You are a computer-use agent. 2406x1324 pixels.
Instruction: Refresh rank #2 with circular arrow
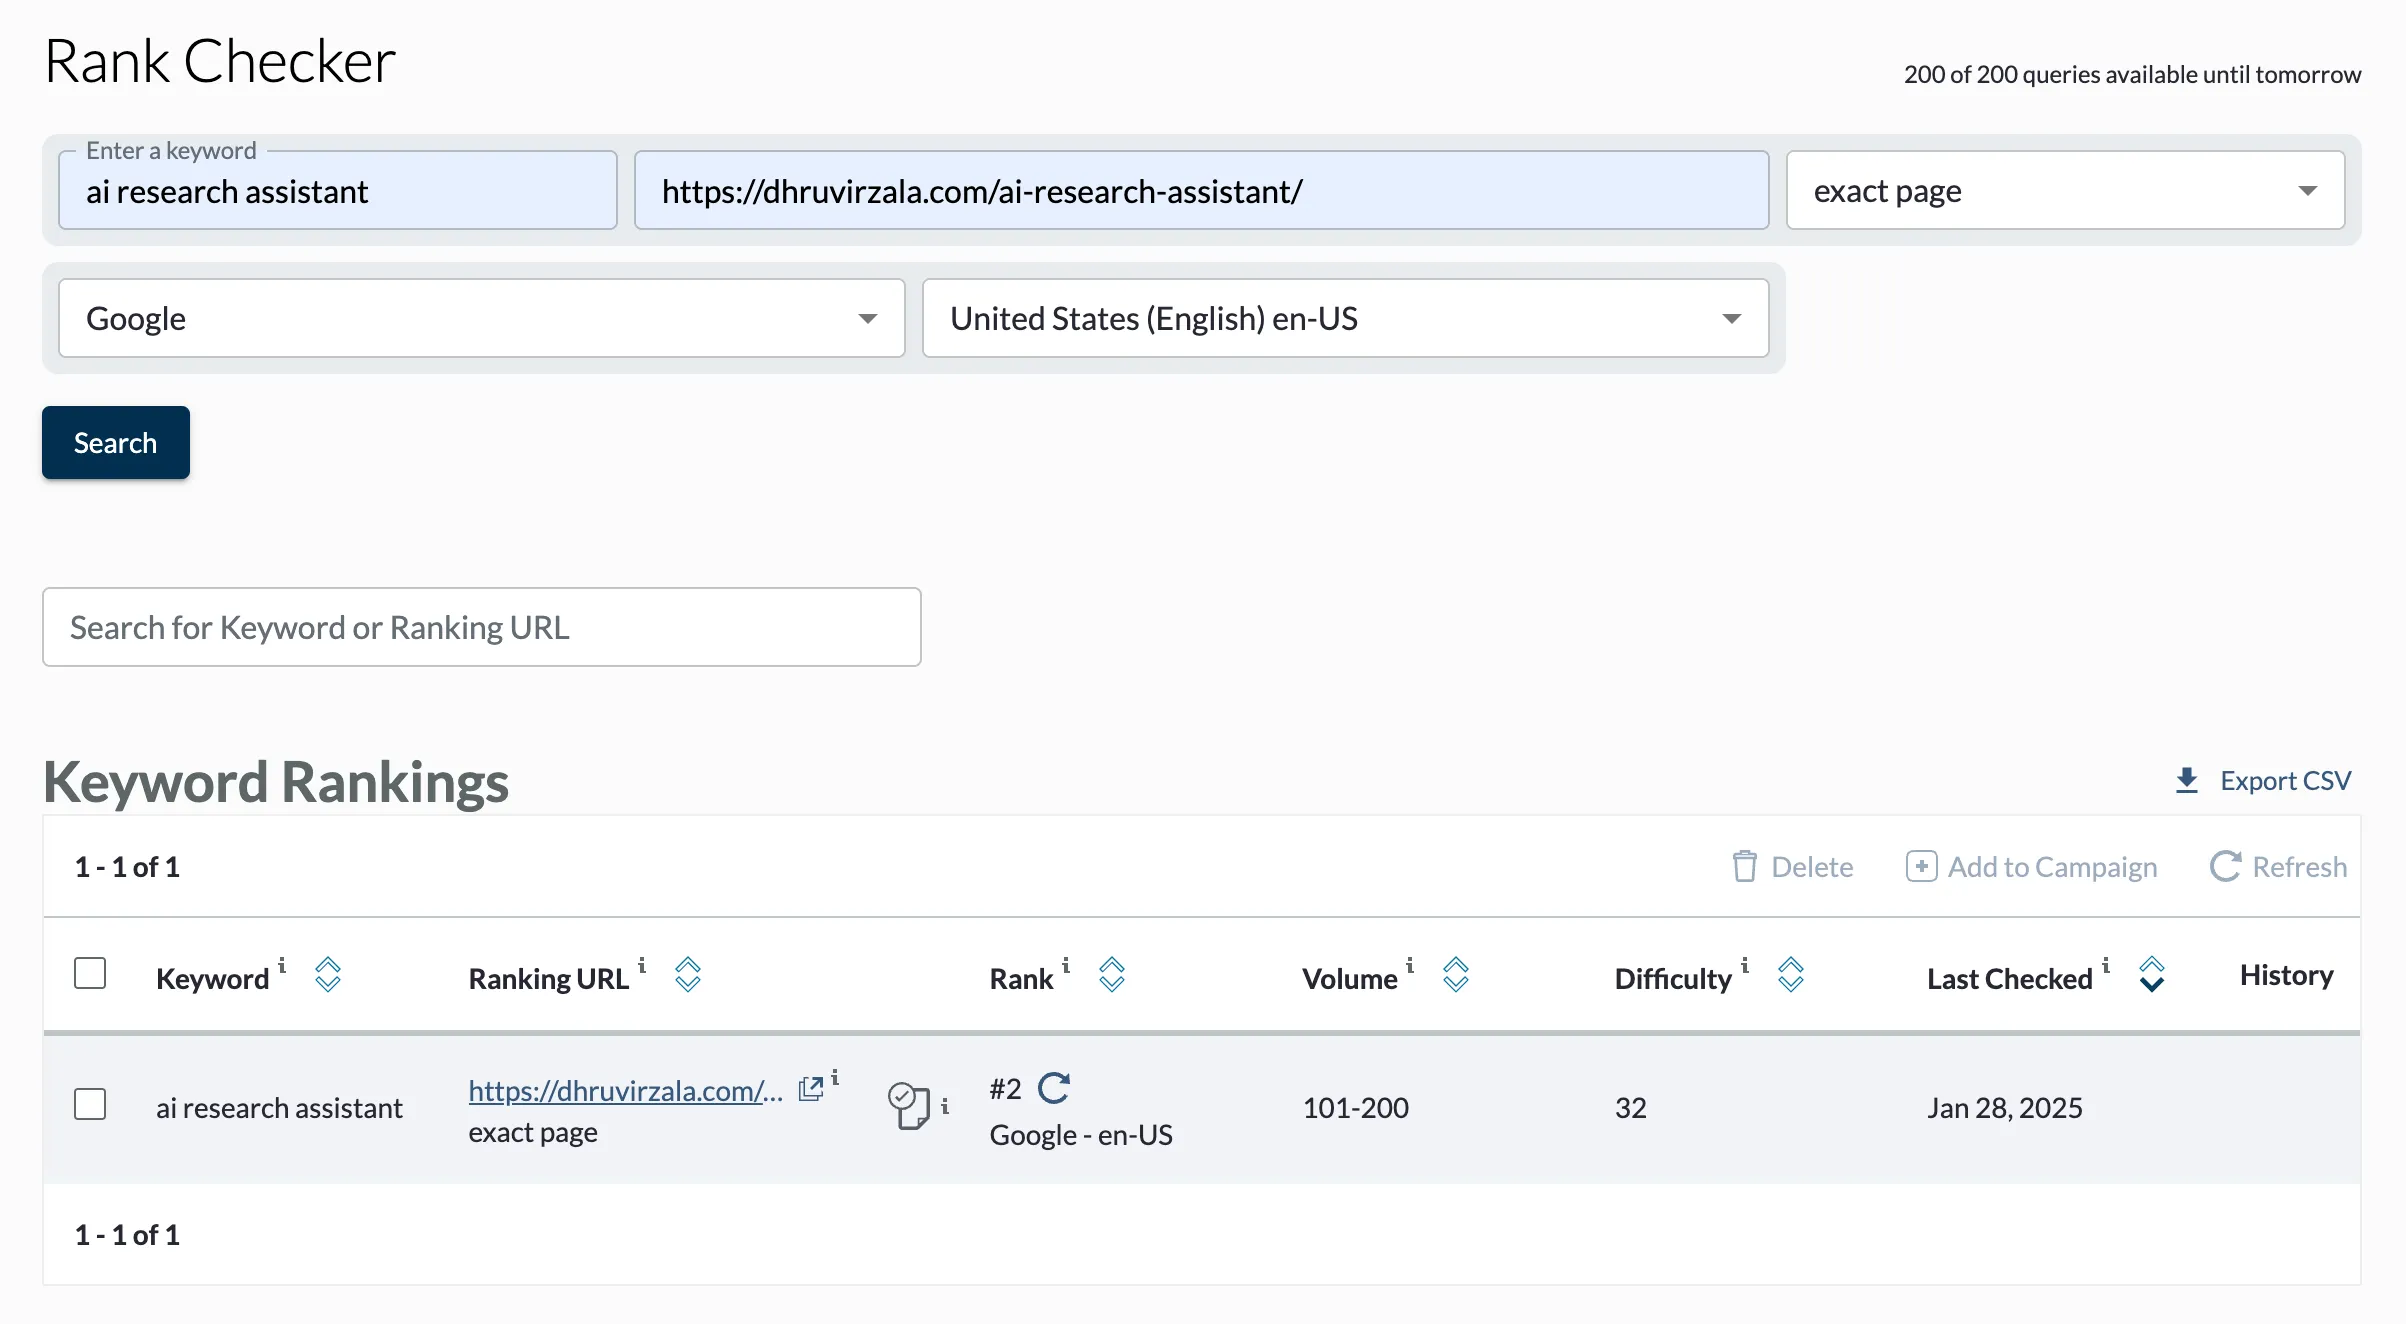(1054, 1088)
